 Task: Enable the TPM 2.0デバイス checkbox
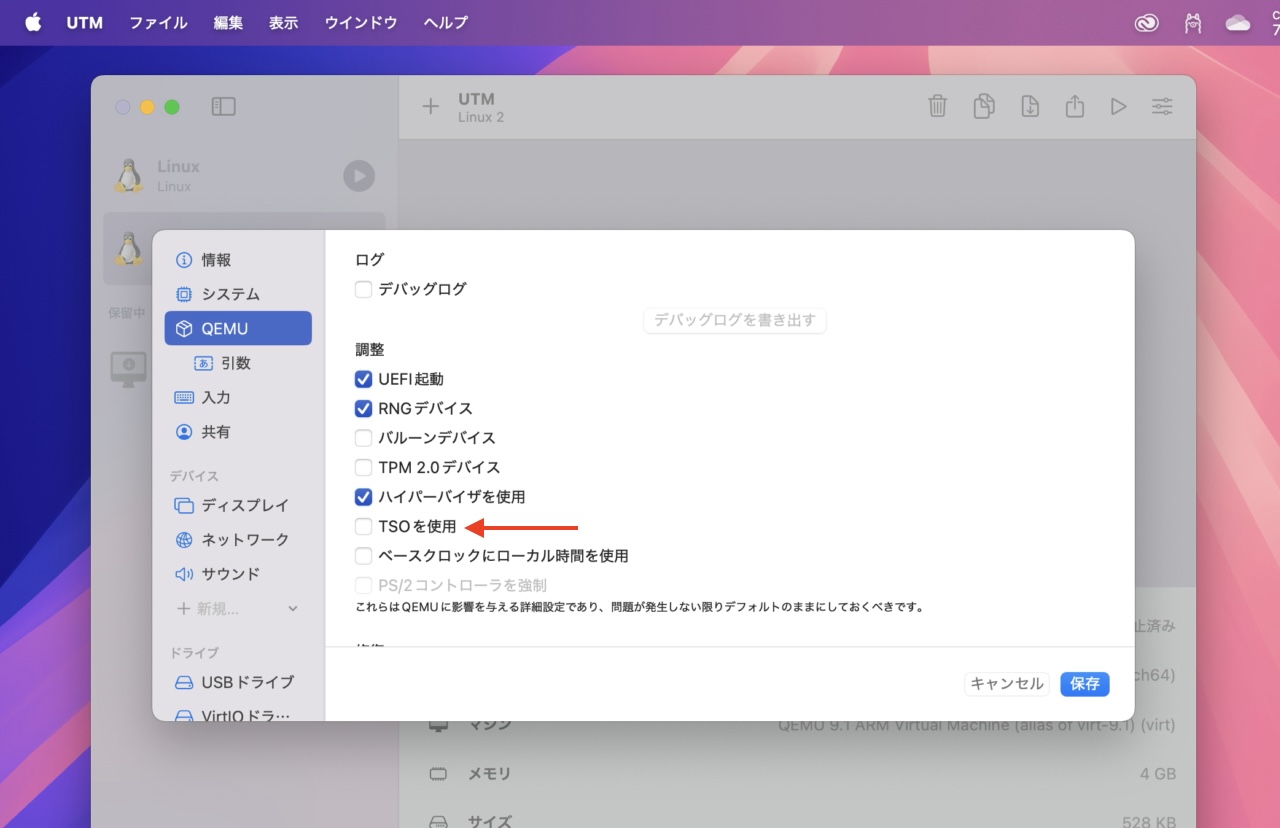click(x=363, y=467)
